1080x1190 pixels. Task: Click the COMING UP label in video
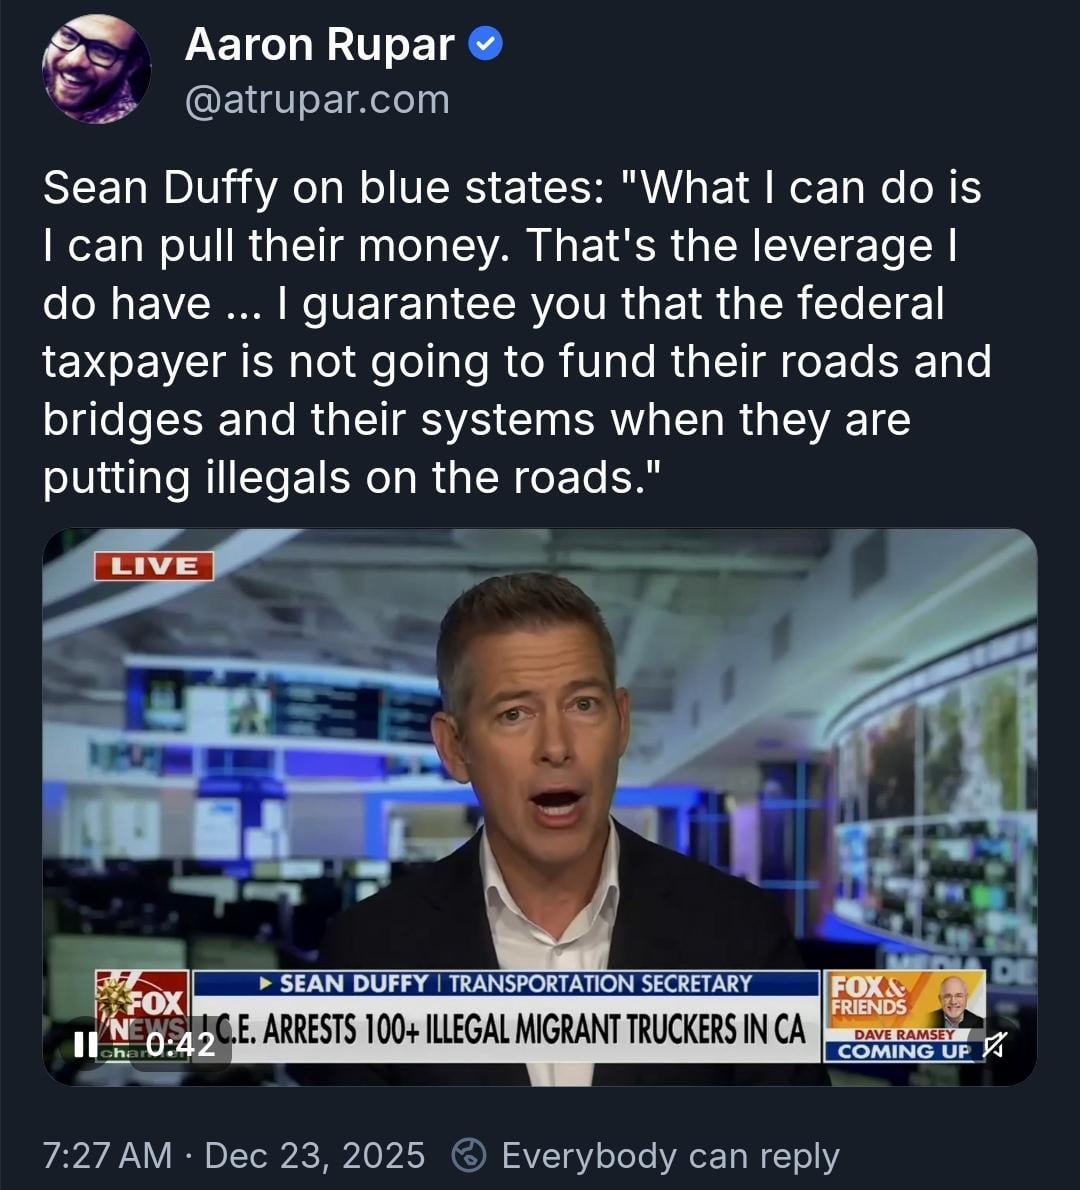903,1051
